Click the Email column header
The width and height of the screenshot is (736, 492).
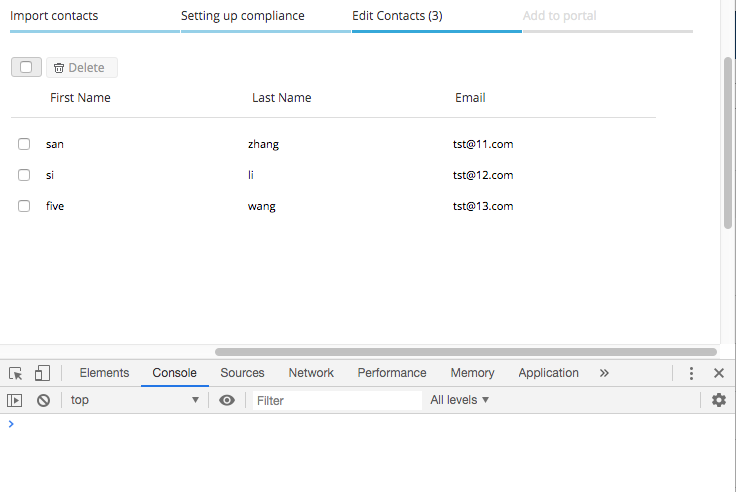pyautogui.click(x=470, y=98)
